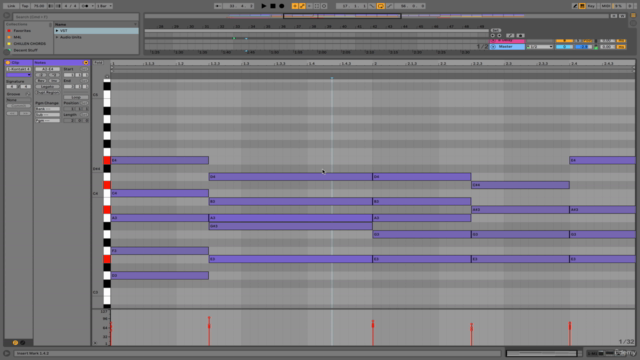Image resolution: width=640 pixels, height=360 pixels.
Task: Click the Legato button
Action: coord(48,87)
